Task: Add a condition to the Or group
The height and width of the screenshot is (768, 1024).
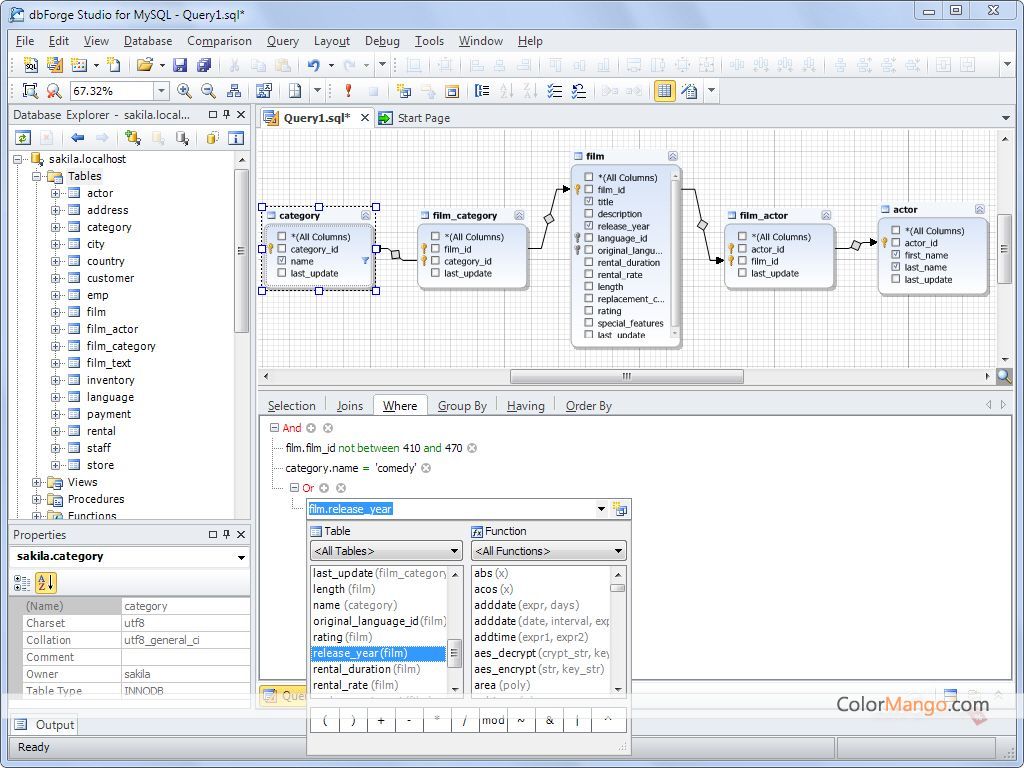Action: (x=324, y=488)
